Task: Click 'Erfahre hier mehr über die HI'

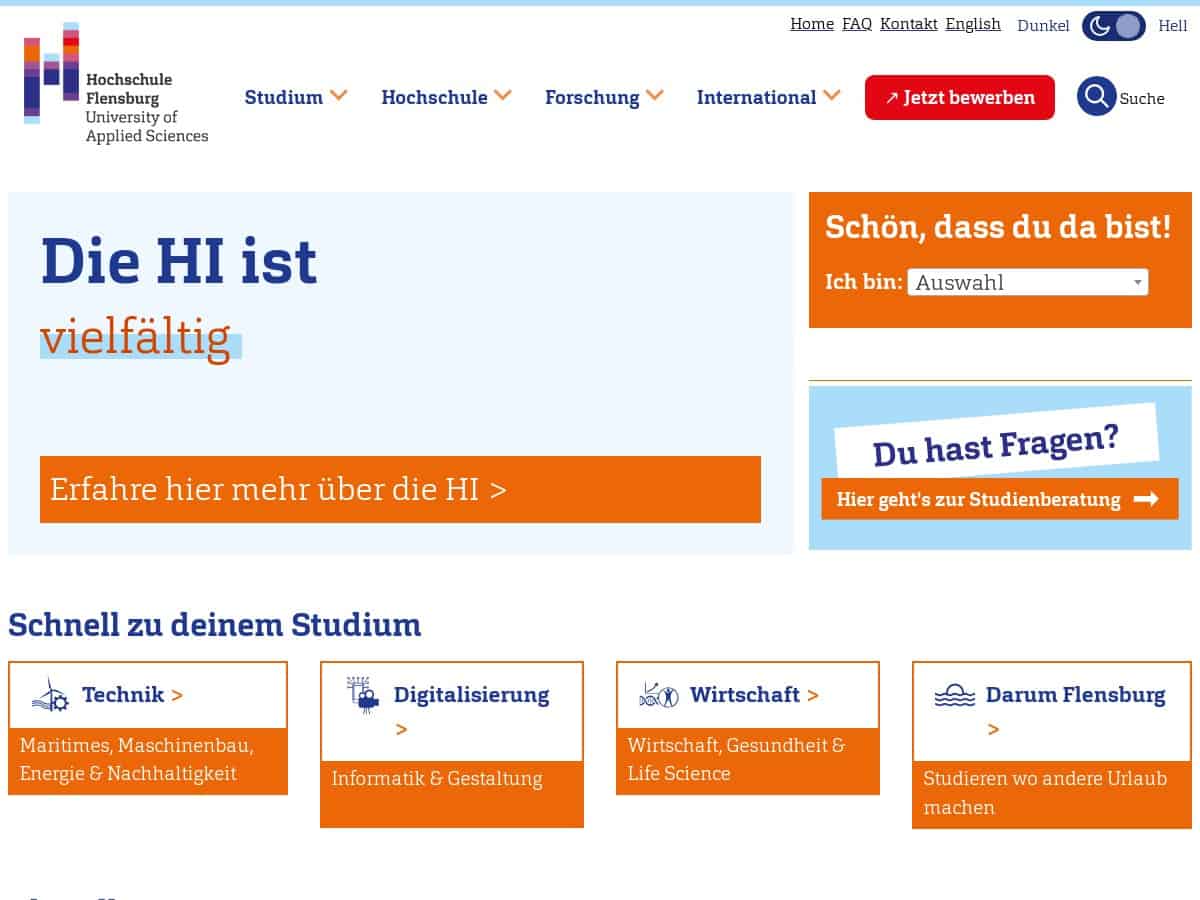Action: pos(400,489)
